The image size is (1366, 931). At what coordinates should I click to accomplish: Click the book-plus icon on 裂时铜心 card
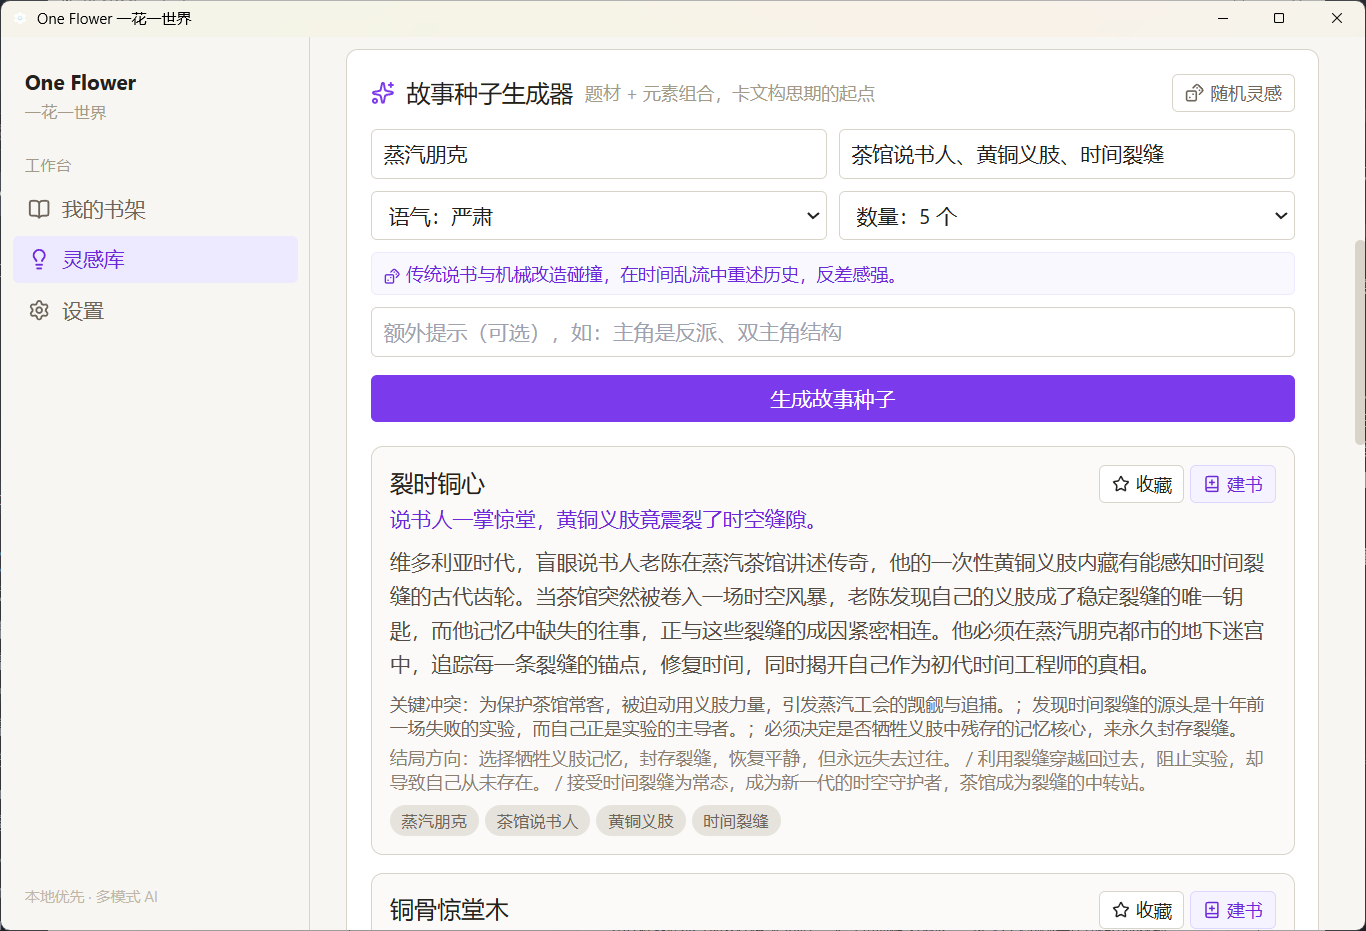coord(1212,484)
